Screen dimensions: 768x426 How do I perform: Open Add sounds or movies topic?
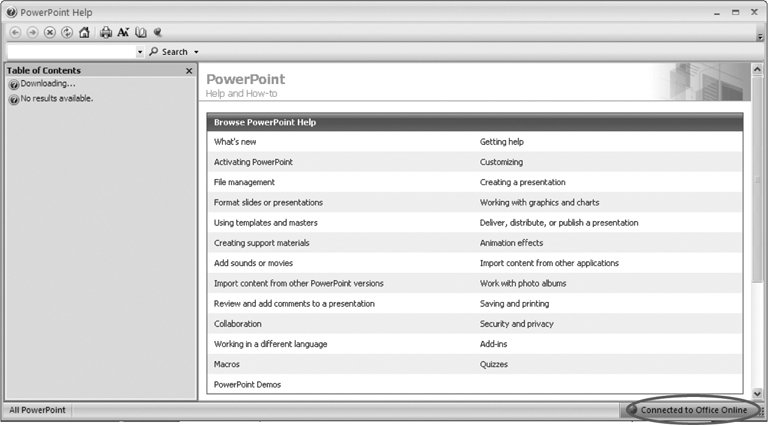point(253,263)
